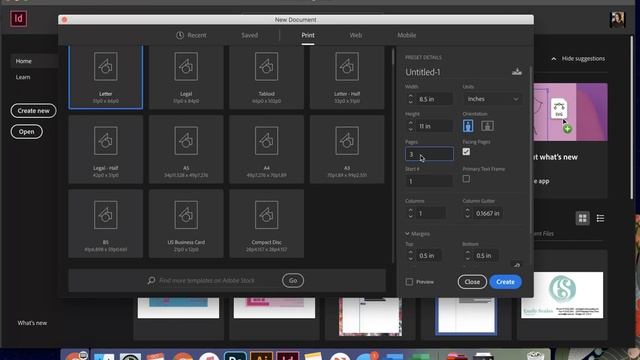The height and width of the screenshot is (360, 640).
Task: Click the Pages input field
Action: click(429, 154)
